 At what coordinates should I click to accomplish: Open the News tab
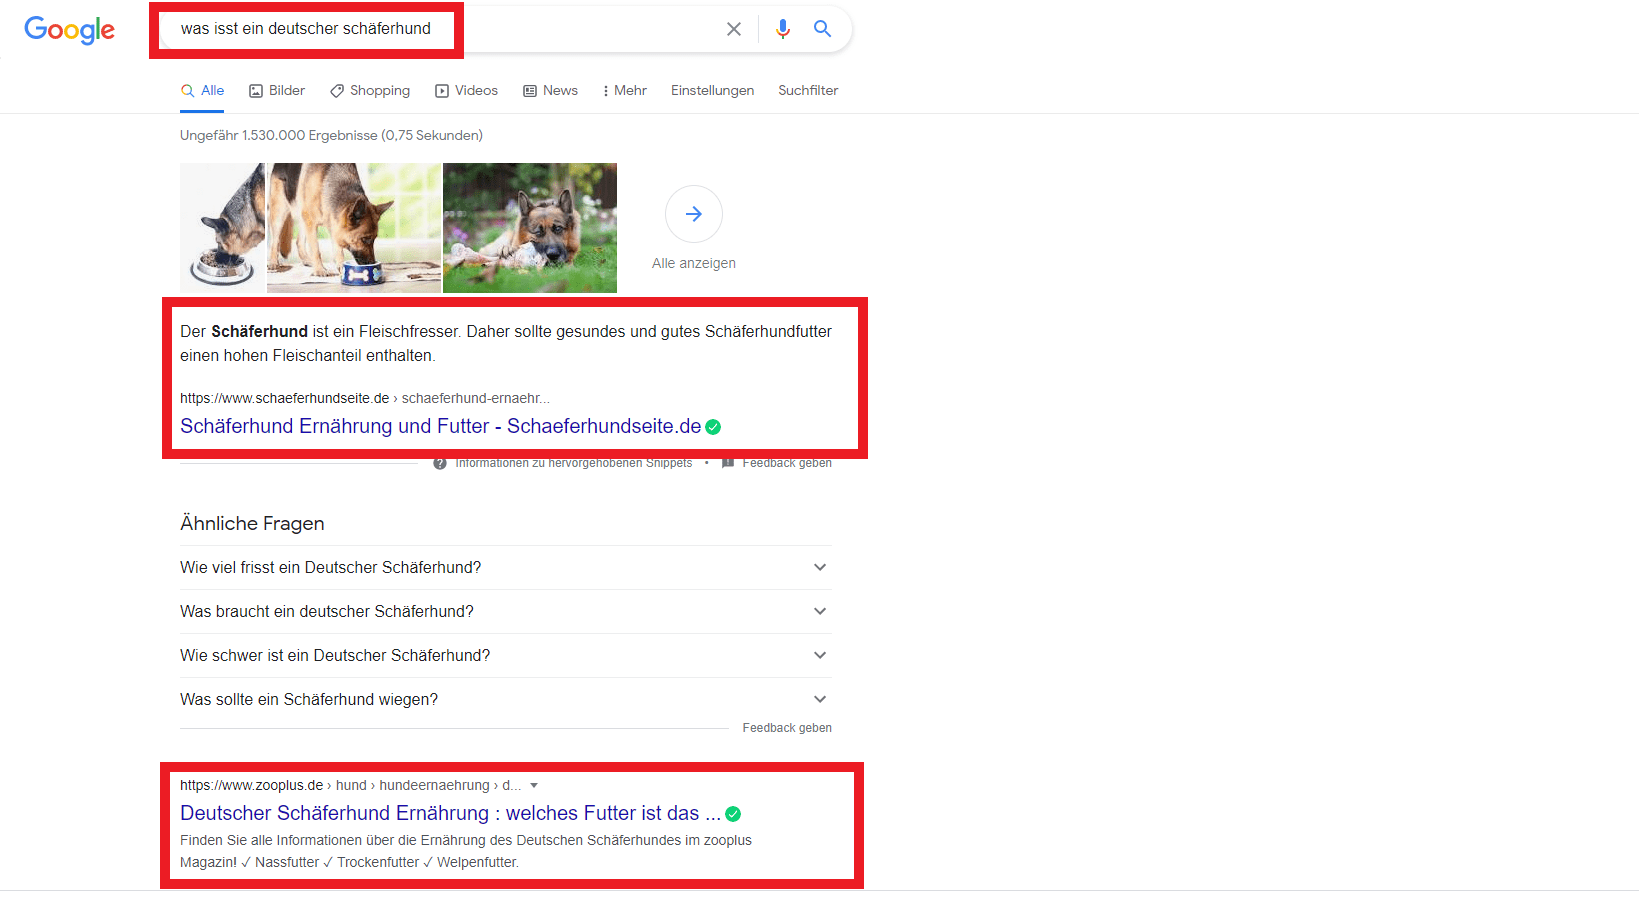coord(550,90)
